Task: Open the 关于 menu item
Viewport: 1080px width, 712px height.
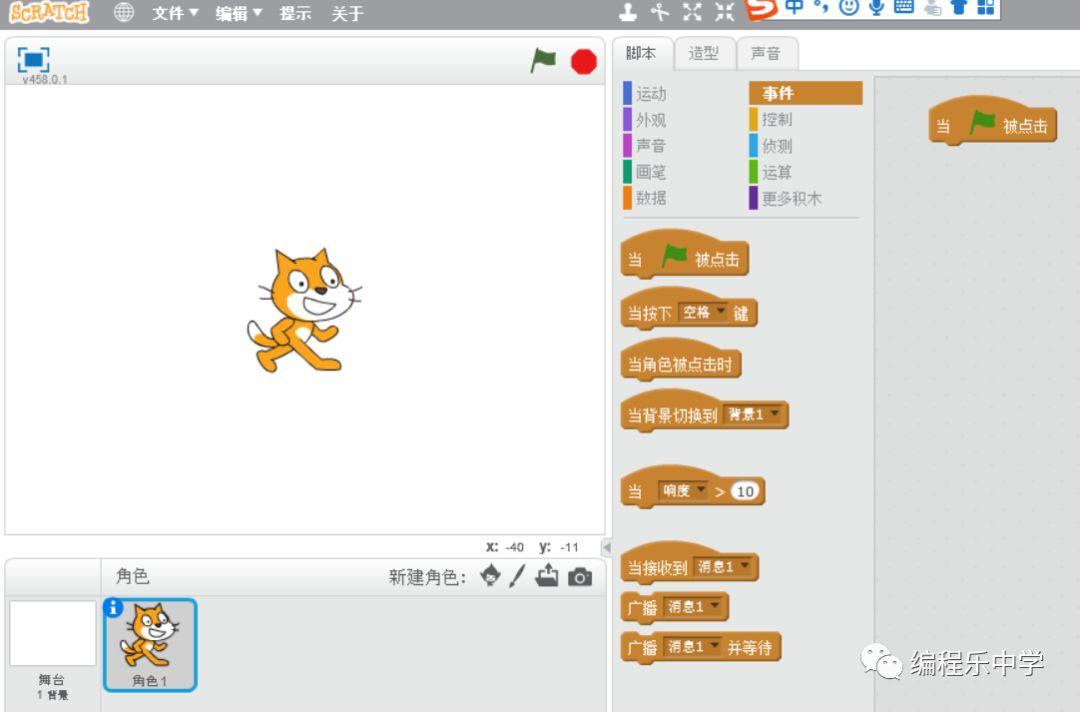Action: [347, 13]
